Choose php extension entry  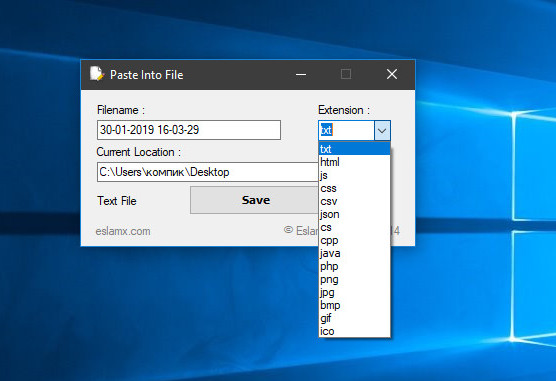(355, 266)
